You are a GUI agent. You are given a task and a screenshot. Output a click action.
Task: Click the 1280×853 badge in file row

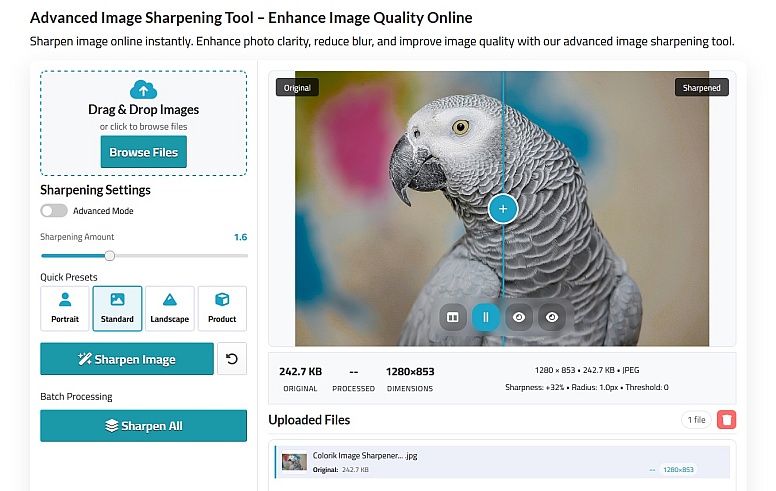click(678, 469)
